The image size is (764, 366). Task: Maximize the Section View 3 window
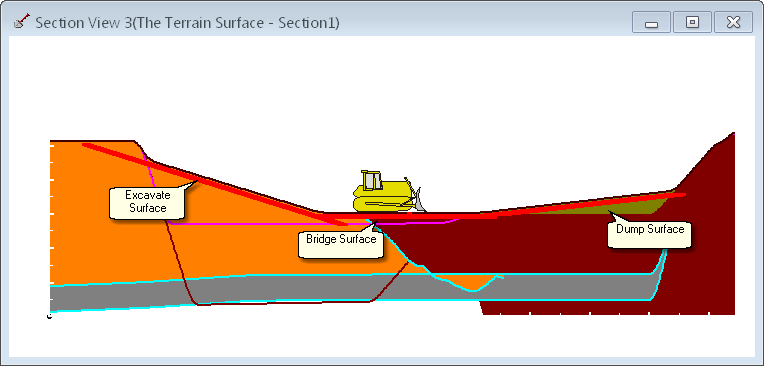click(692, 23)
